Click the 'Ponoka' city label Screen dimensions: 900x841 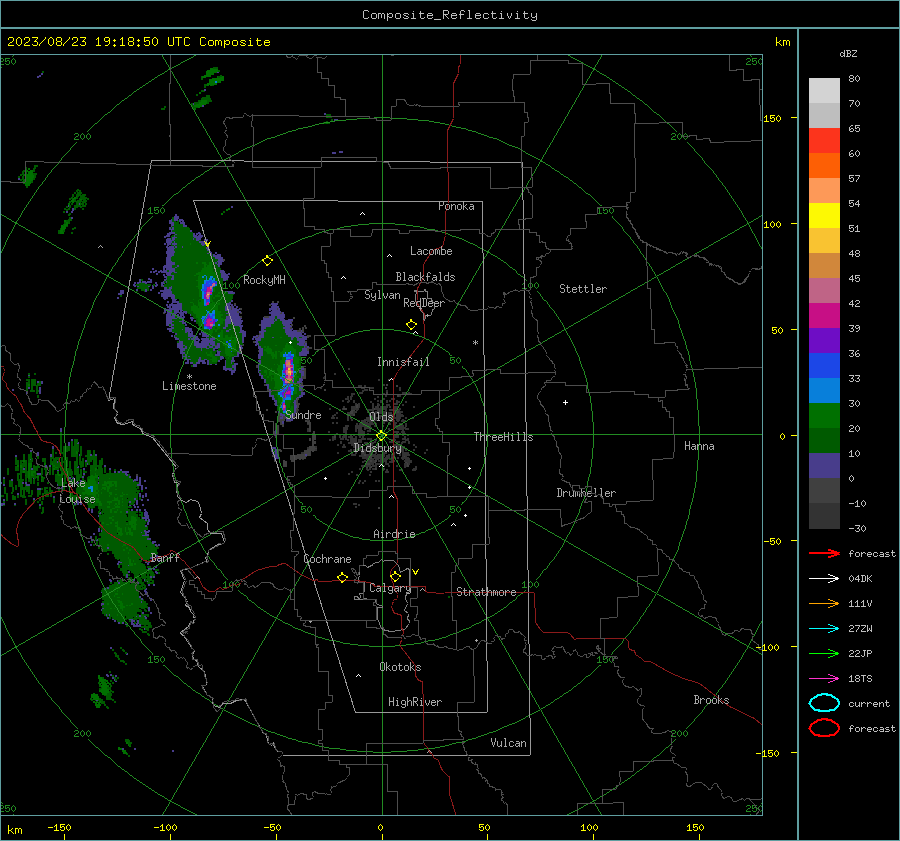click(x=456, y=206)
